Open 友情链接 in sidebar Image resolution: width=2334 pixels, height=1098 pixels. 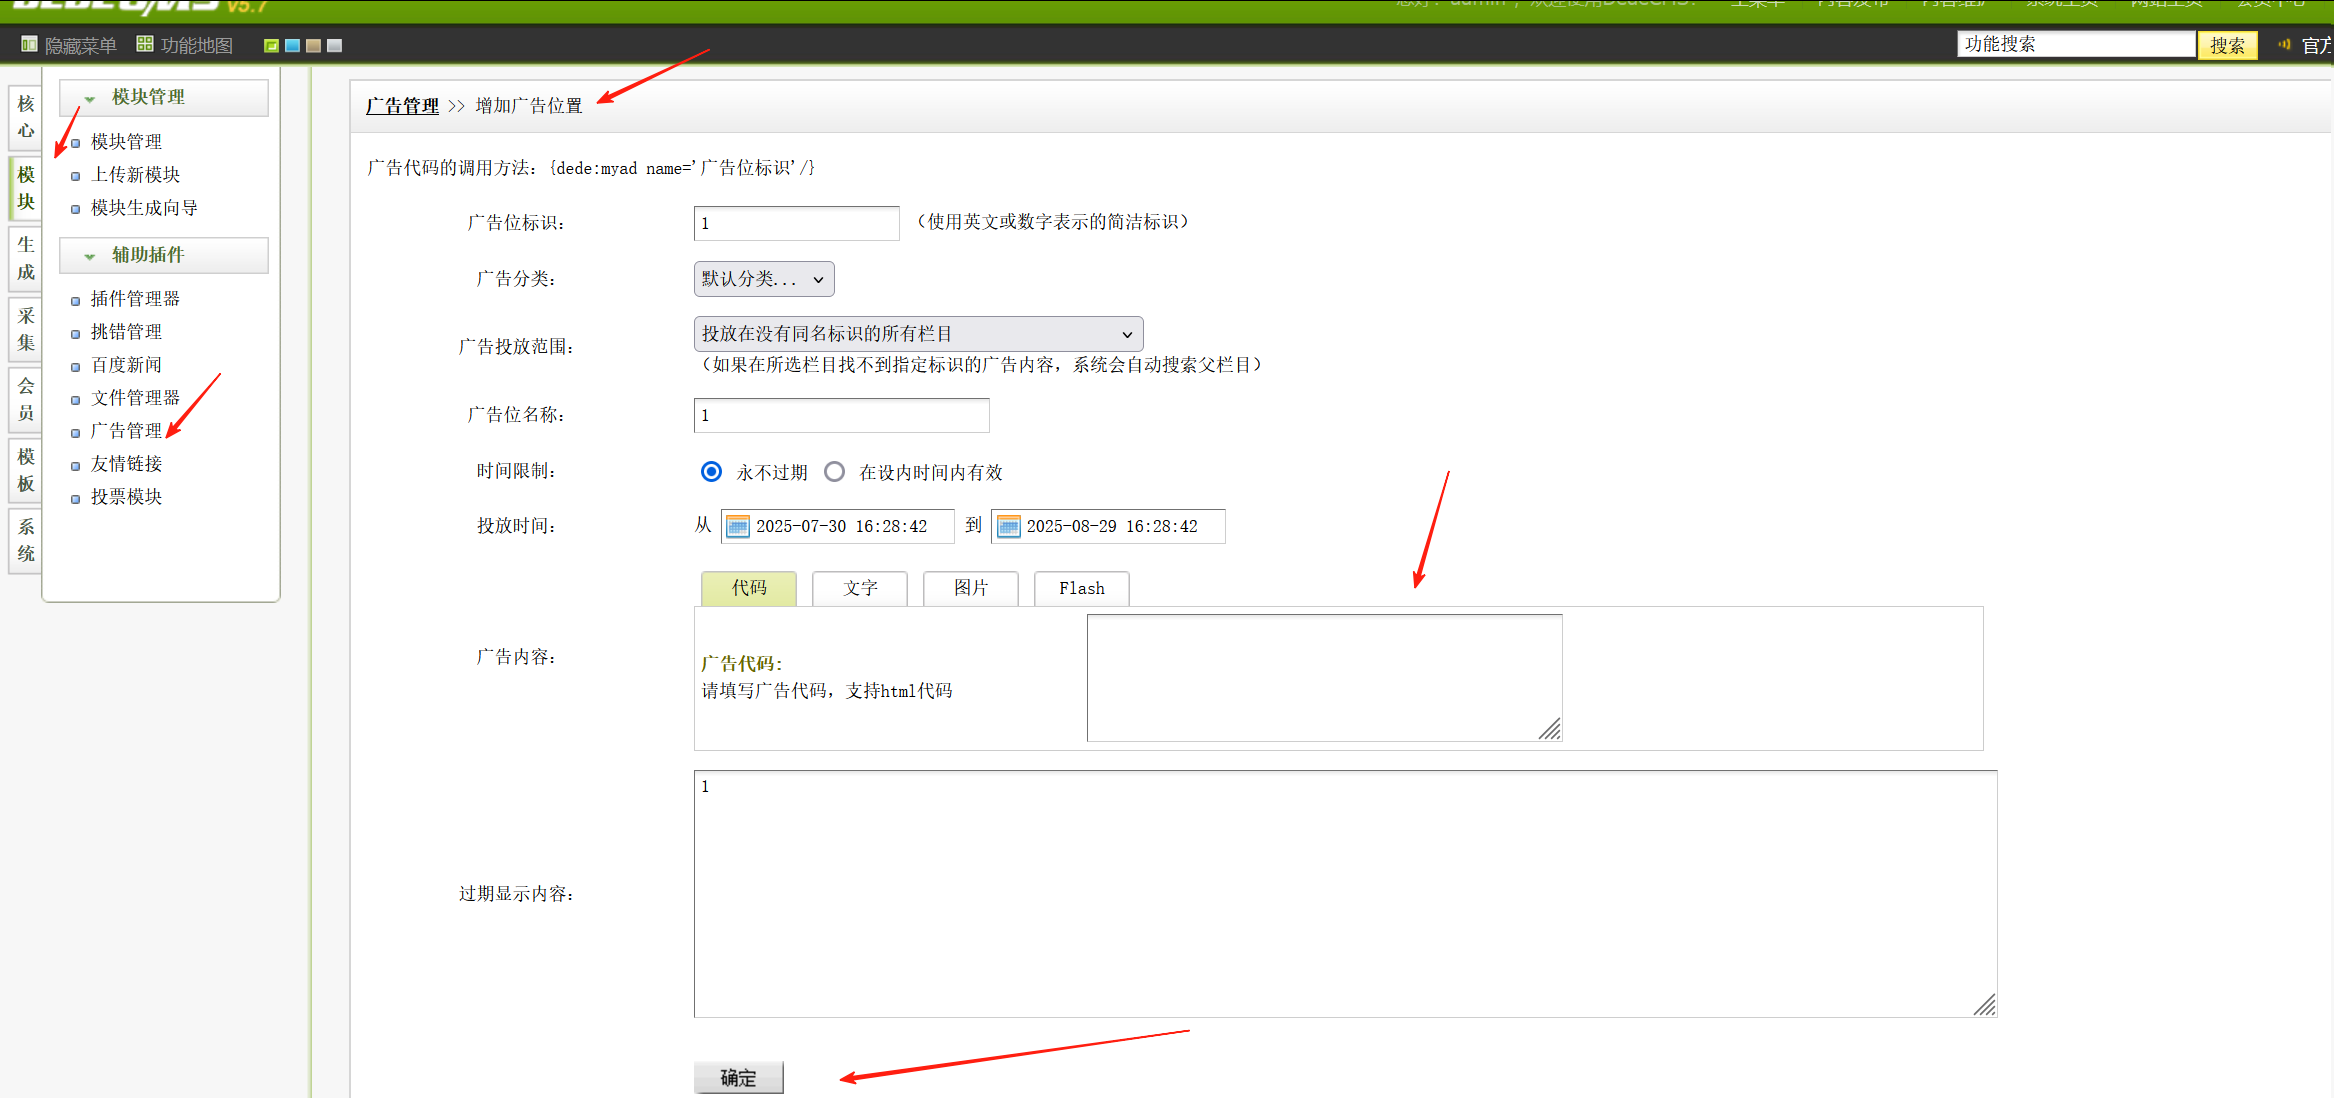click(126, 464)
